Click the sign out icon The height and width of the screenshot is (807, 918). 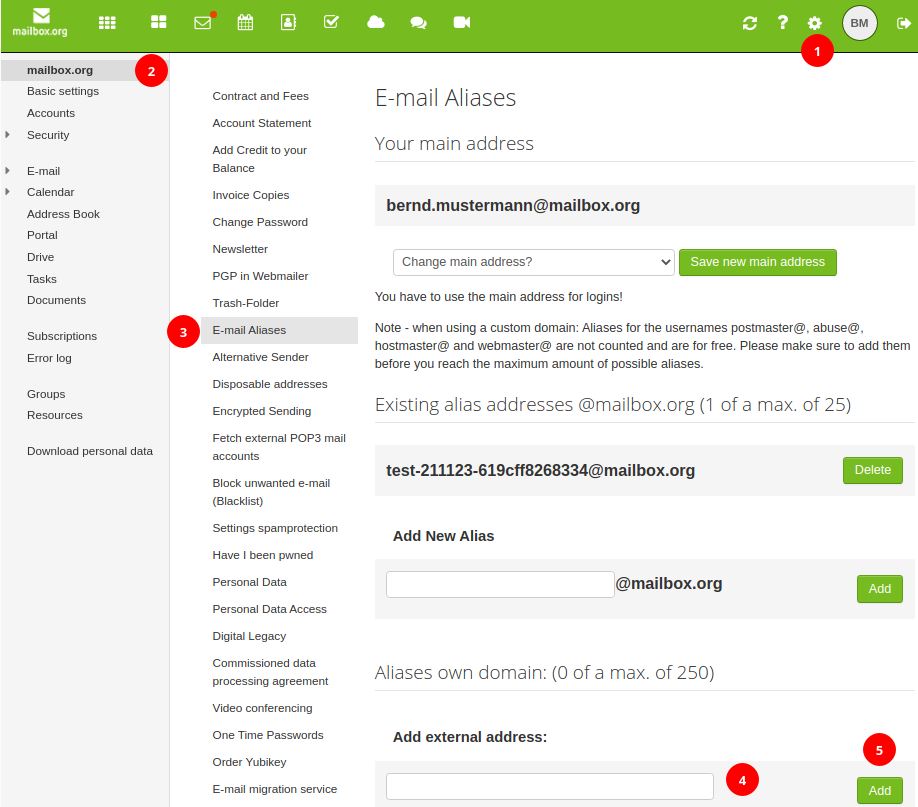(x=904, y=23)
